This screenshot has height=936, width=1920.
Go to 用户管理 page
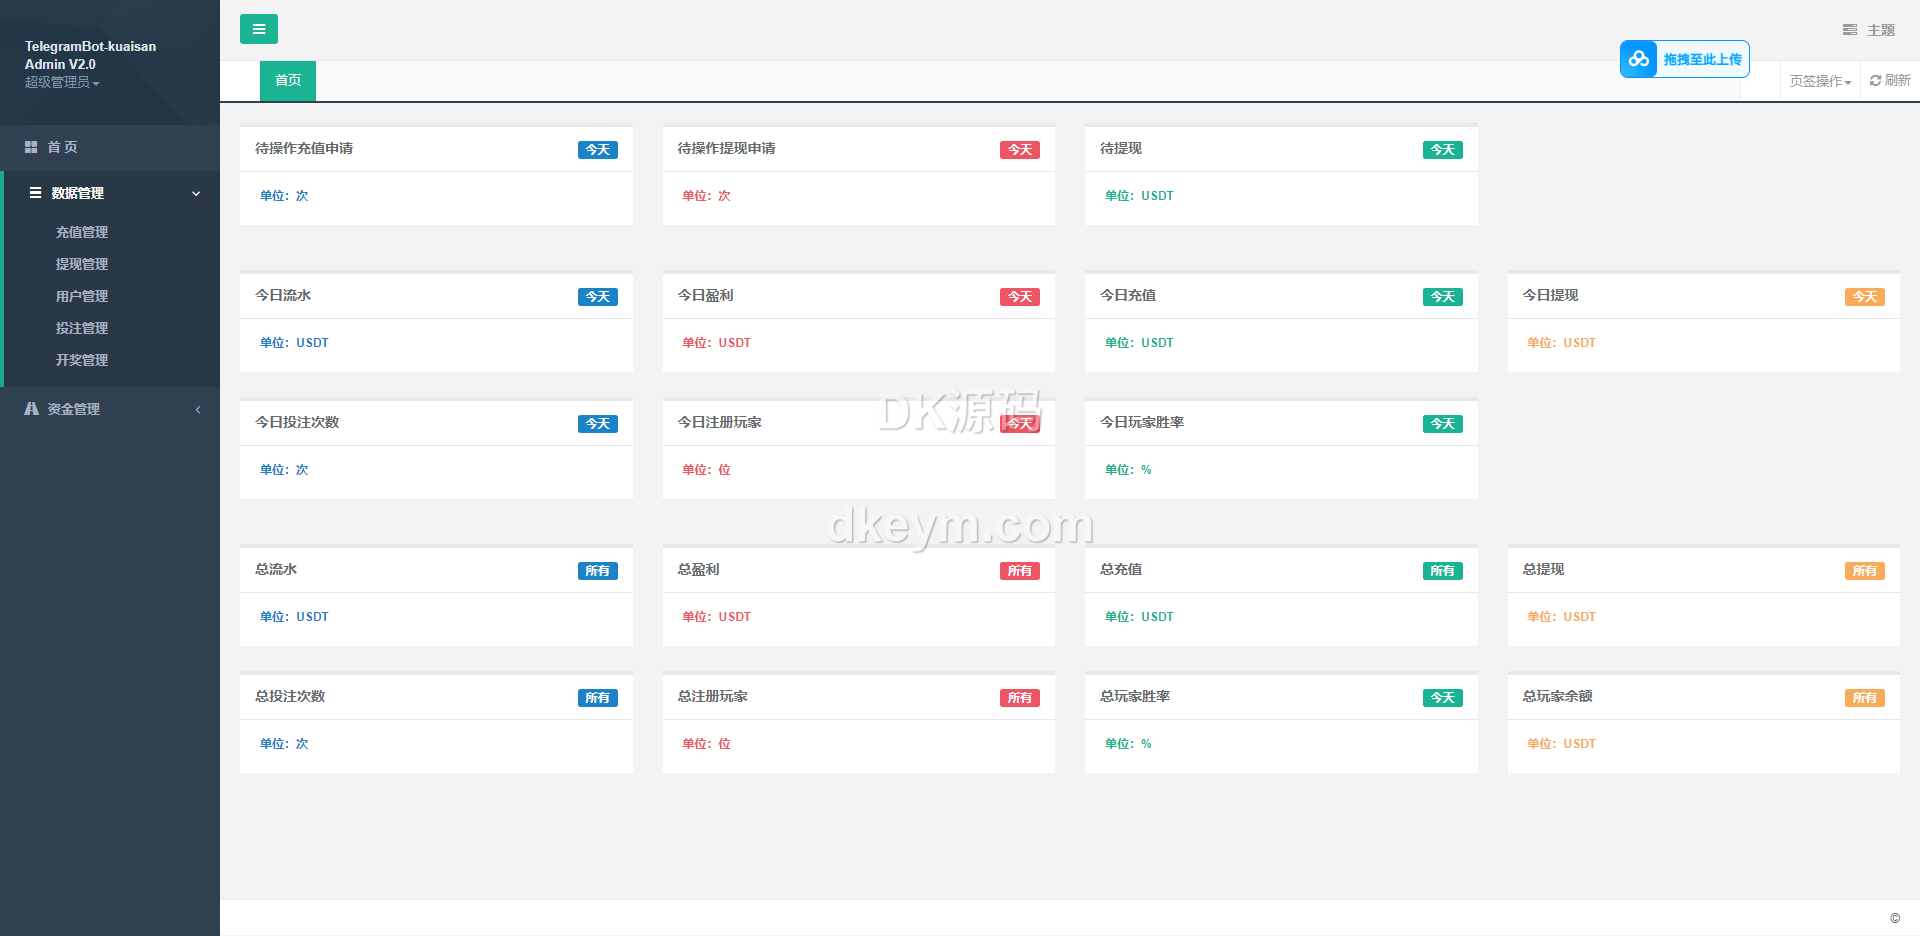[x=82, y=296]
